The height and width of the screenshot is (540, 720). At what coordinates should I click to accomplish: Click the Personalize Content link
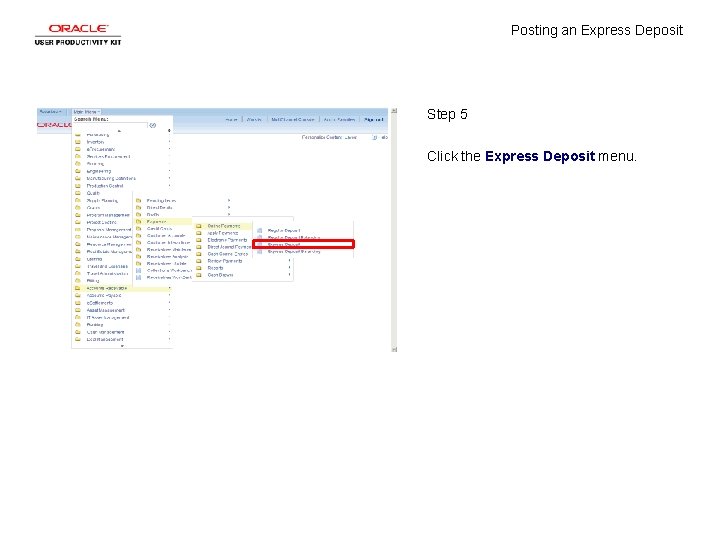pyautogui.click(x=321, y=137)
